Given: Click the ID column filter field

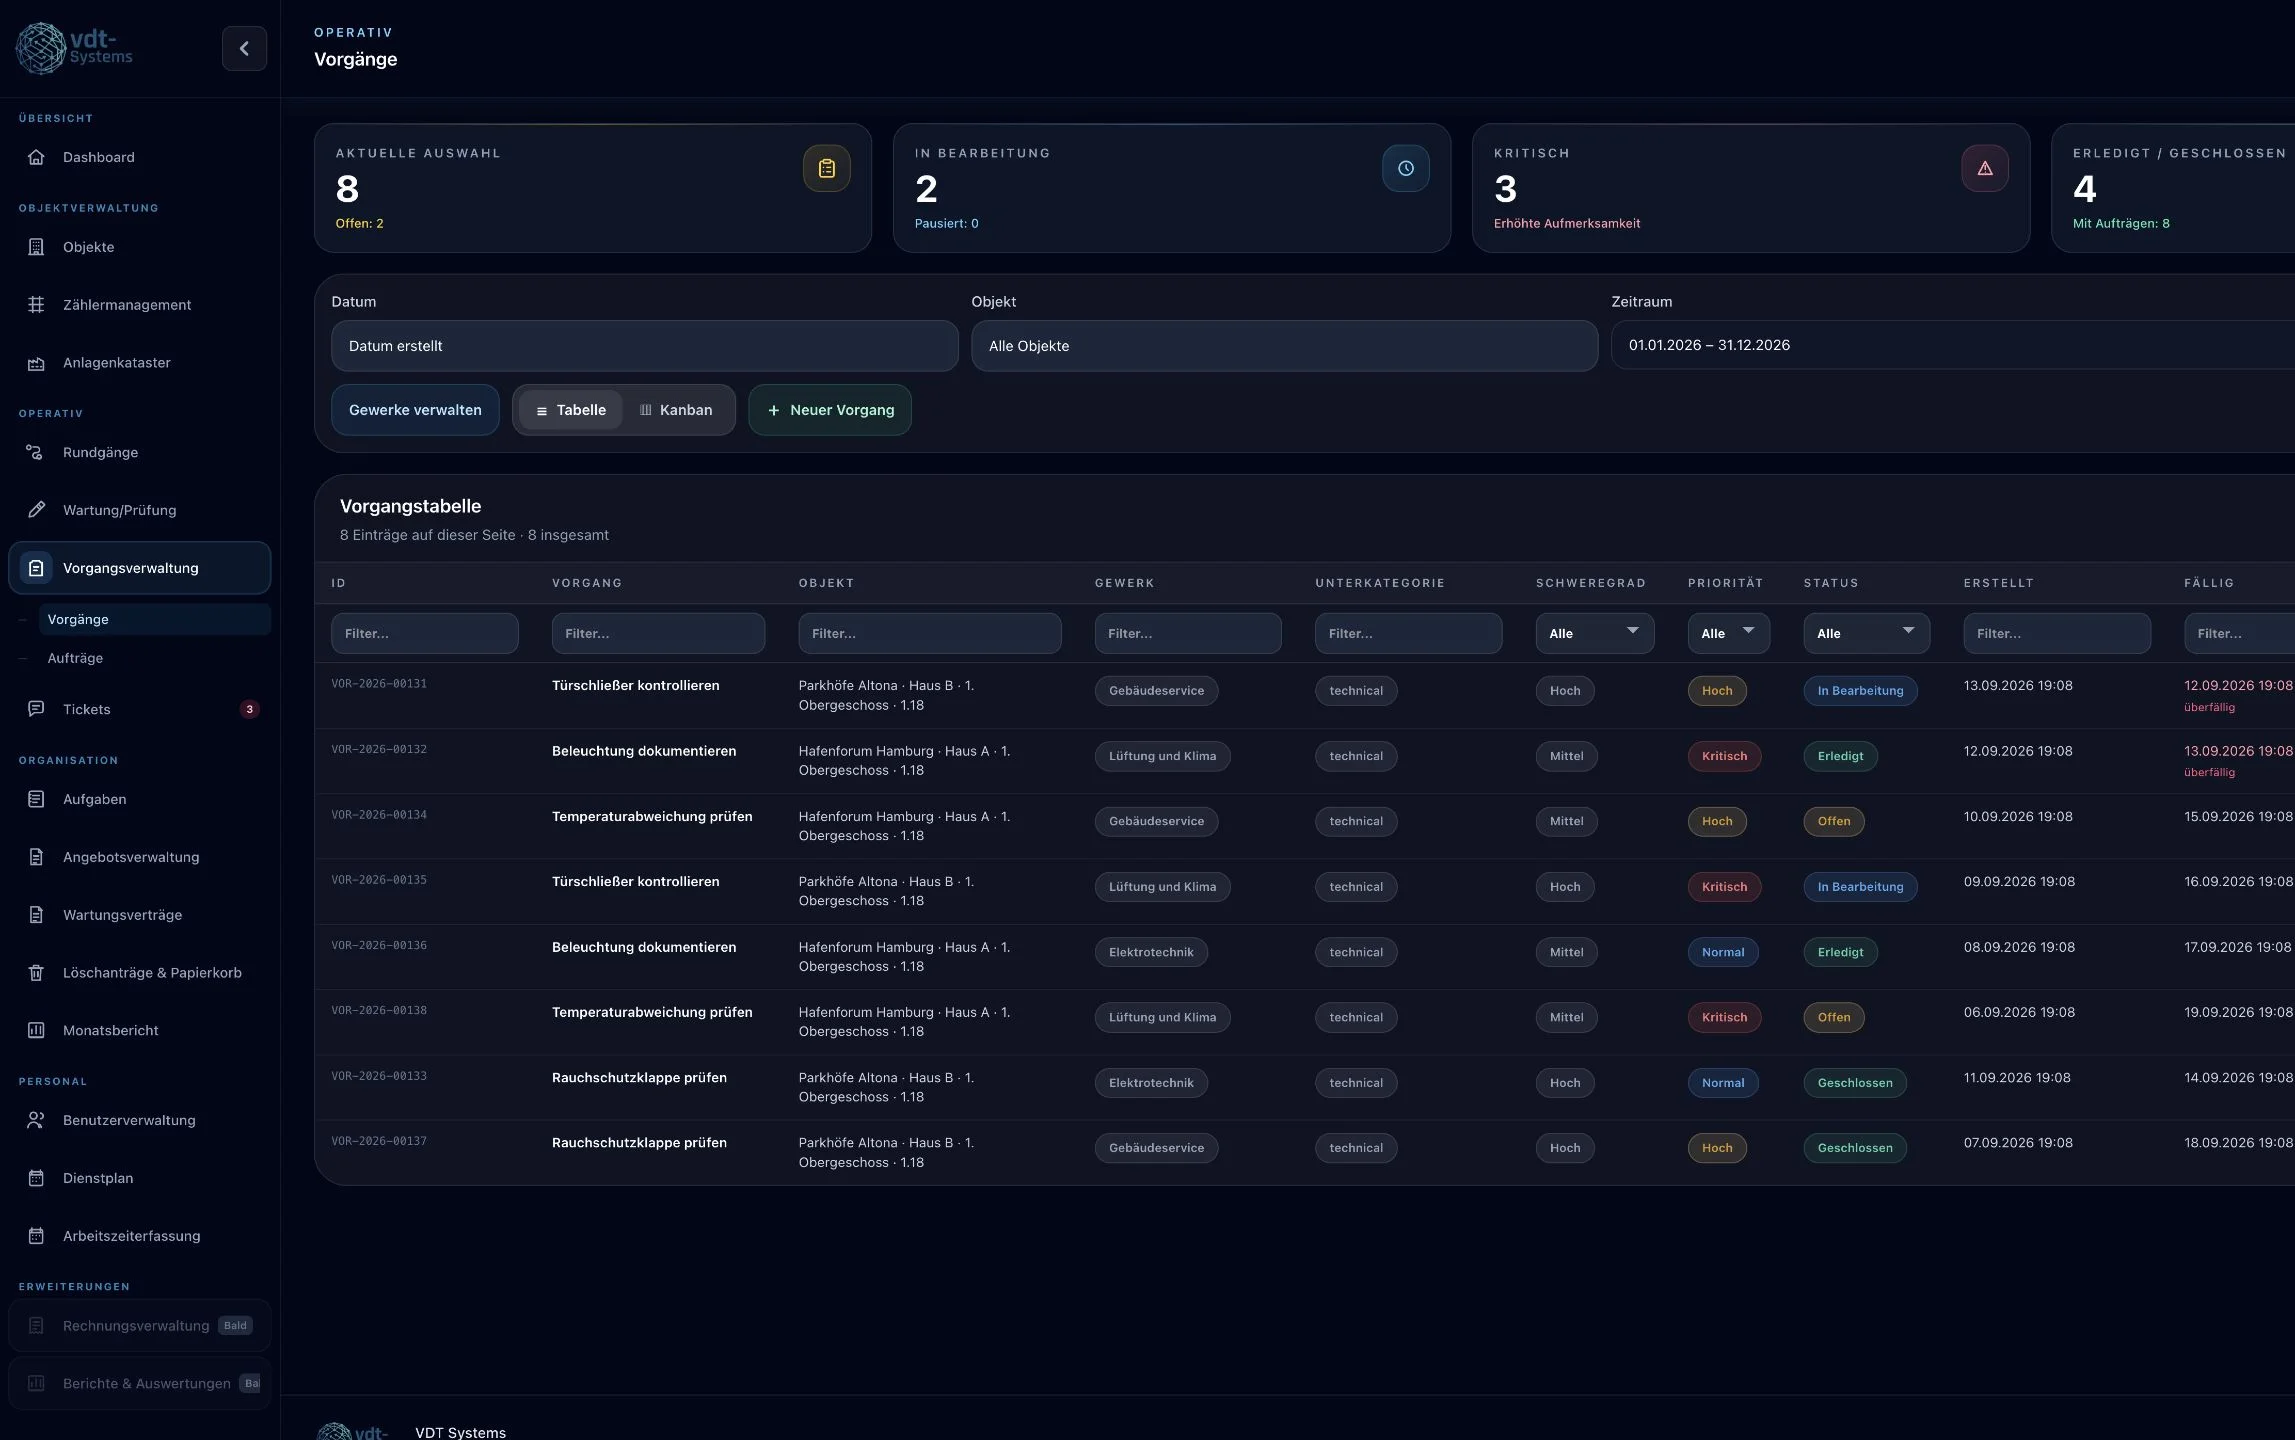Looking at the screenshot, I should tap(425, 633).
